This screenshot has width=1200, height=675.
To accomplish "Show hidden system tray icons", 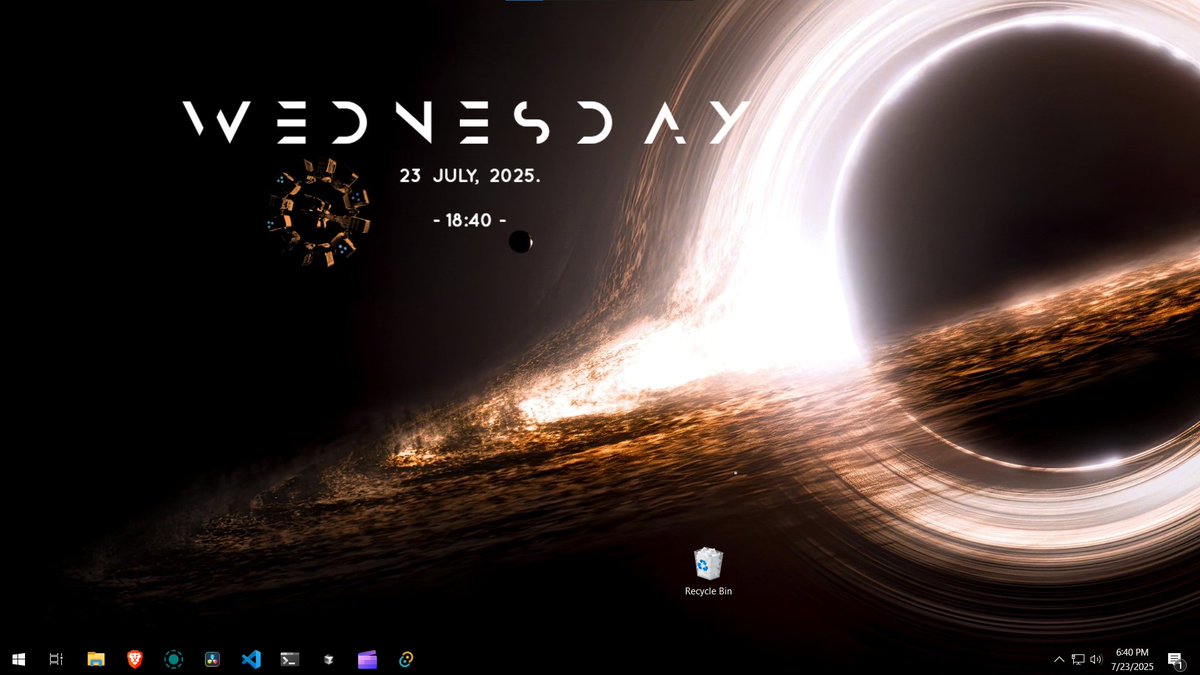I will [x=1059, y=660].
